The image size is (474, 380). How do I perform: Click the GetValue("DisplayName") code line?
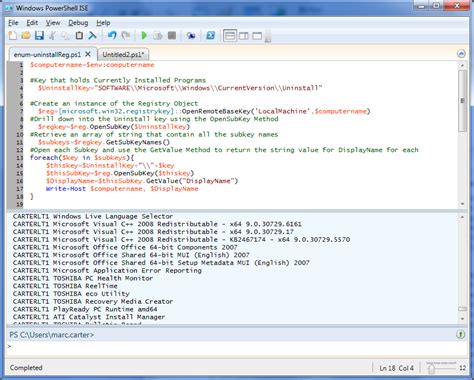(142, 181)
